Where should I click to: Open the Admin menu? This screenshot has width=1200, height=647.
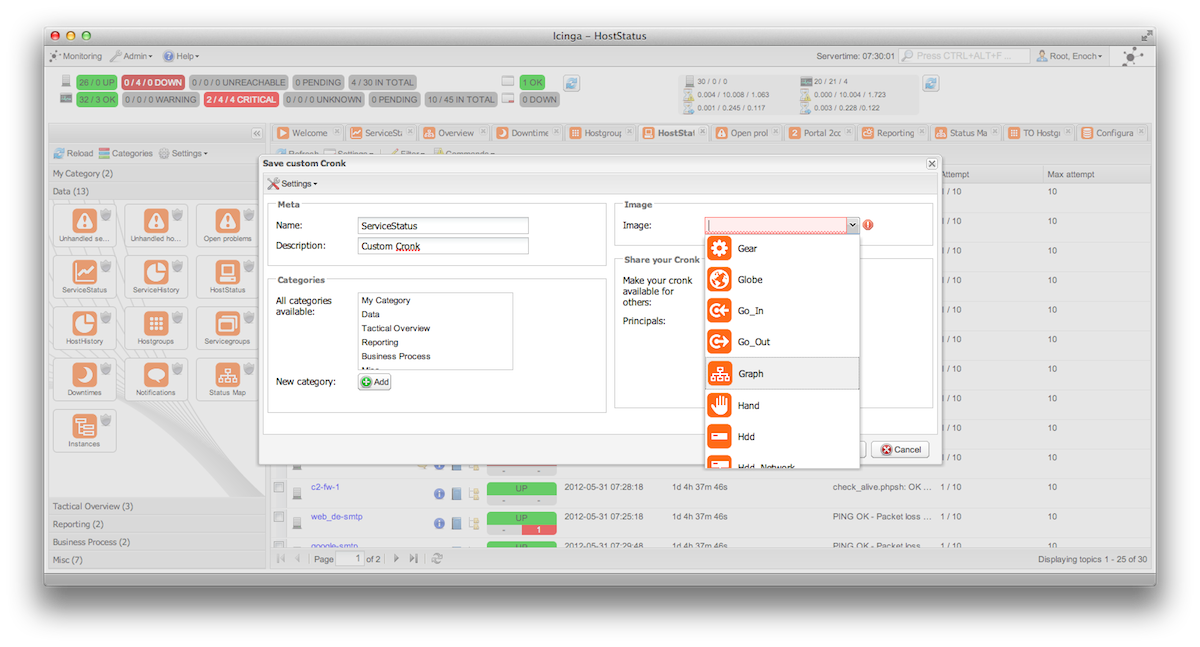[x=131, y=57]
